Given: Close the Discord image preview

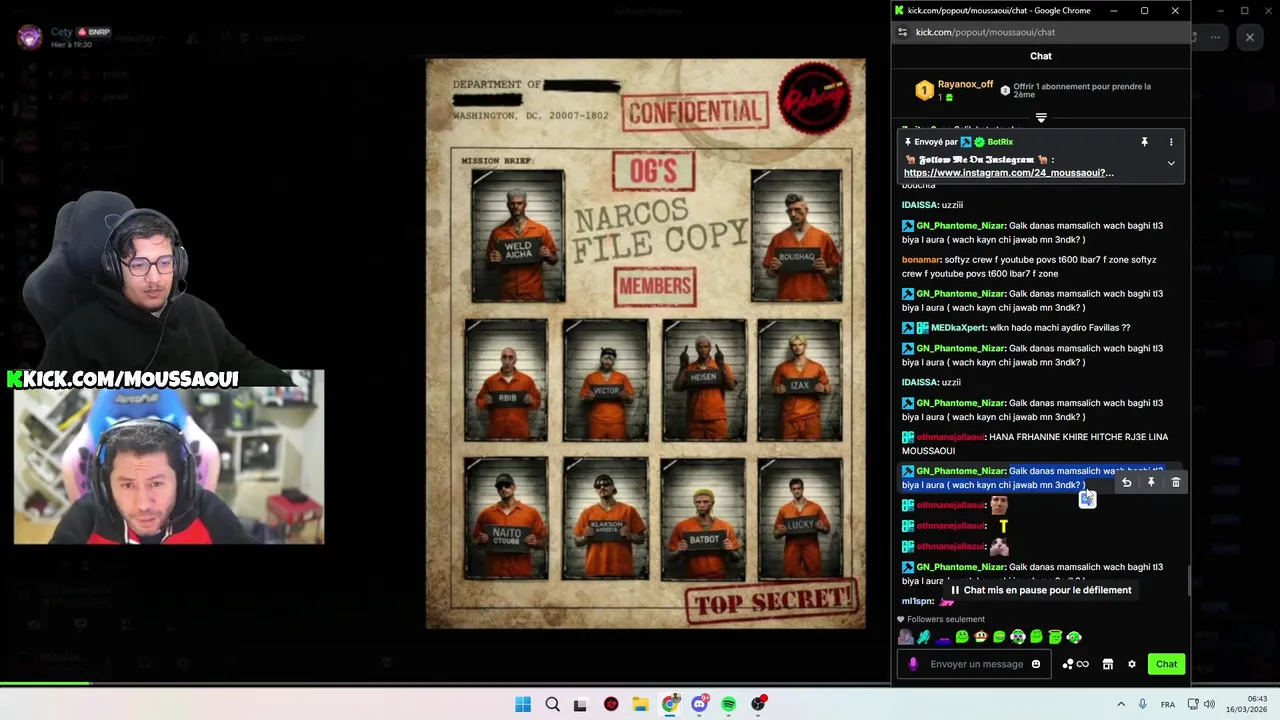Looking at the screenshot, I should click(1249, 37).
